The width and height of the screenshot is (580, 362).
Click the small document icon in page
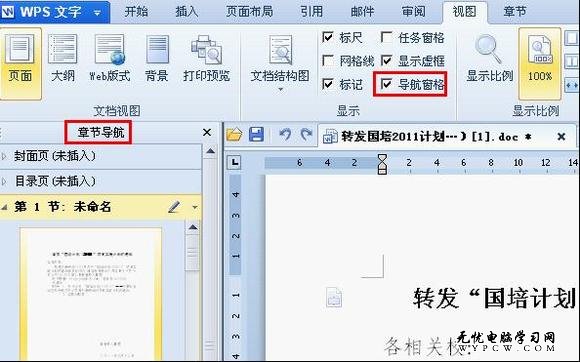(x=334, y=297)
